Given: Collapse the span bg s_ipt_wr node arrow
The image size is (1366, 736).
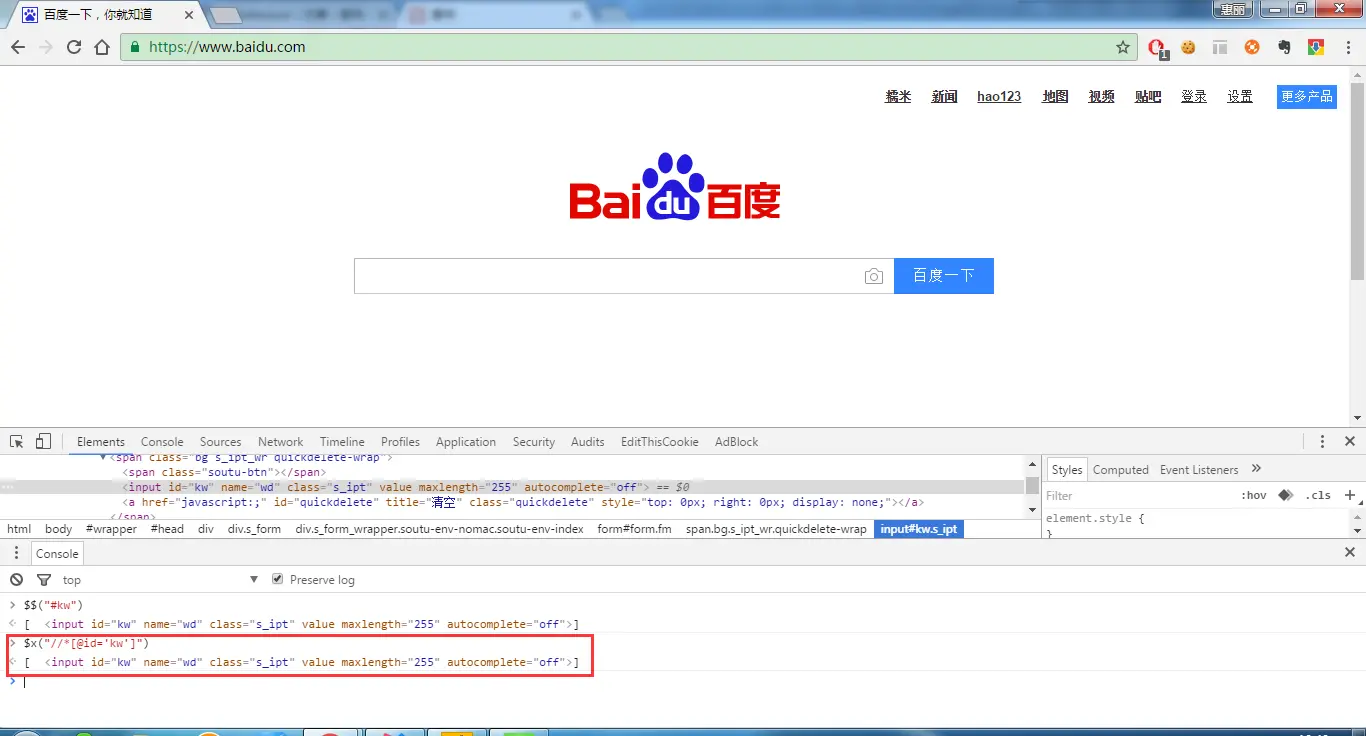Looking at the screenshot, I should pyautogui.click(x=103, y=458).
